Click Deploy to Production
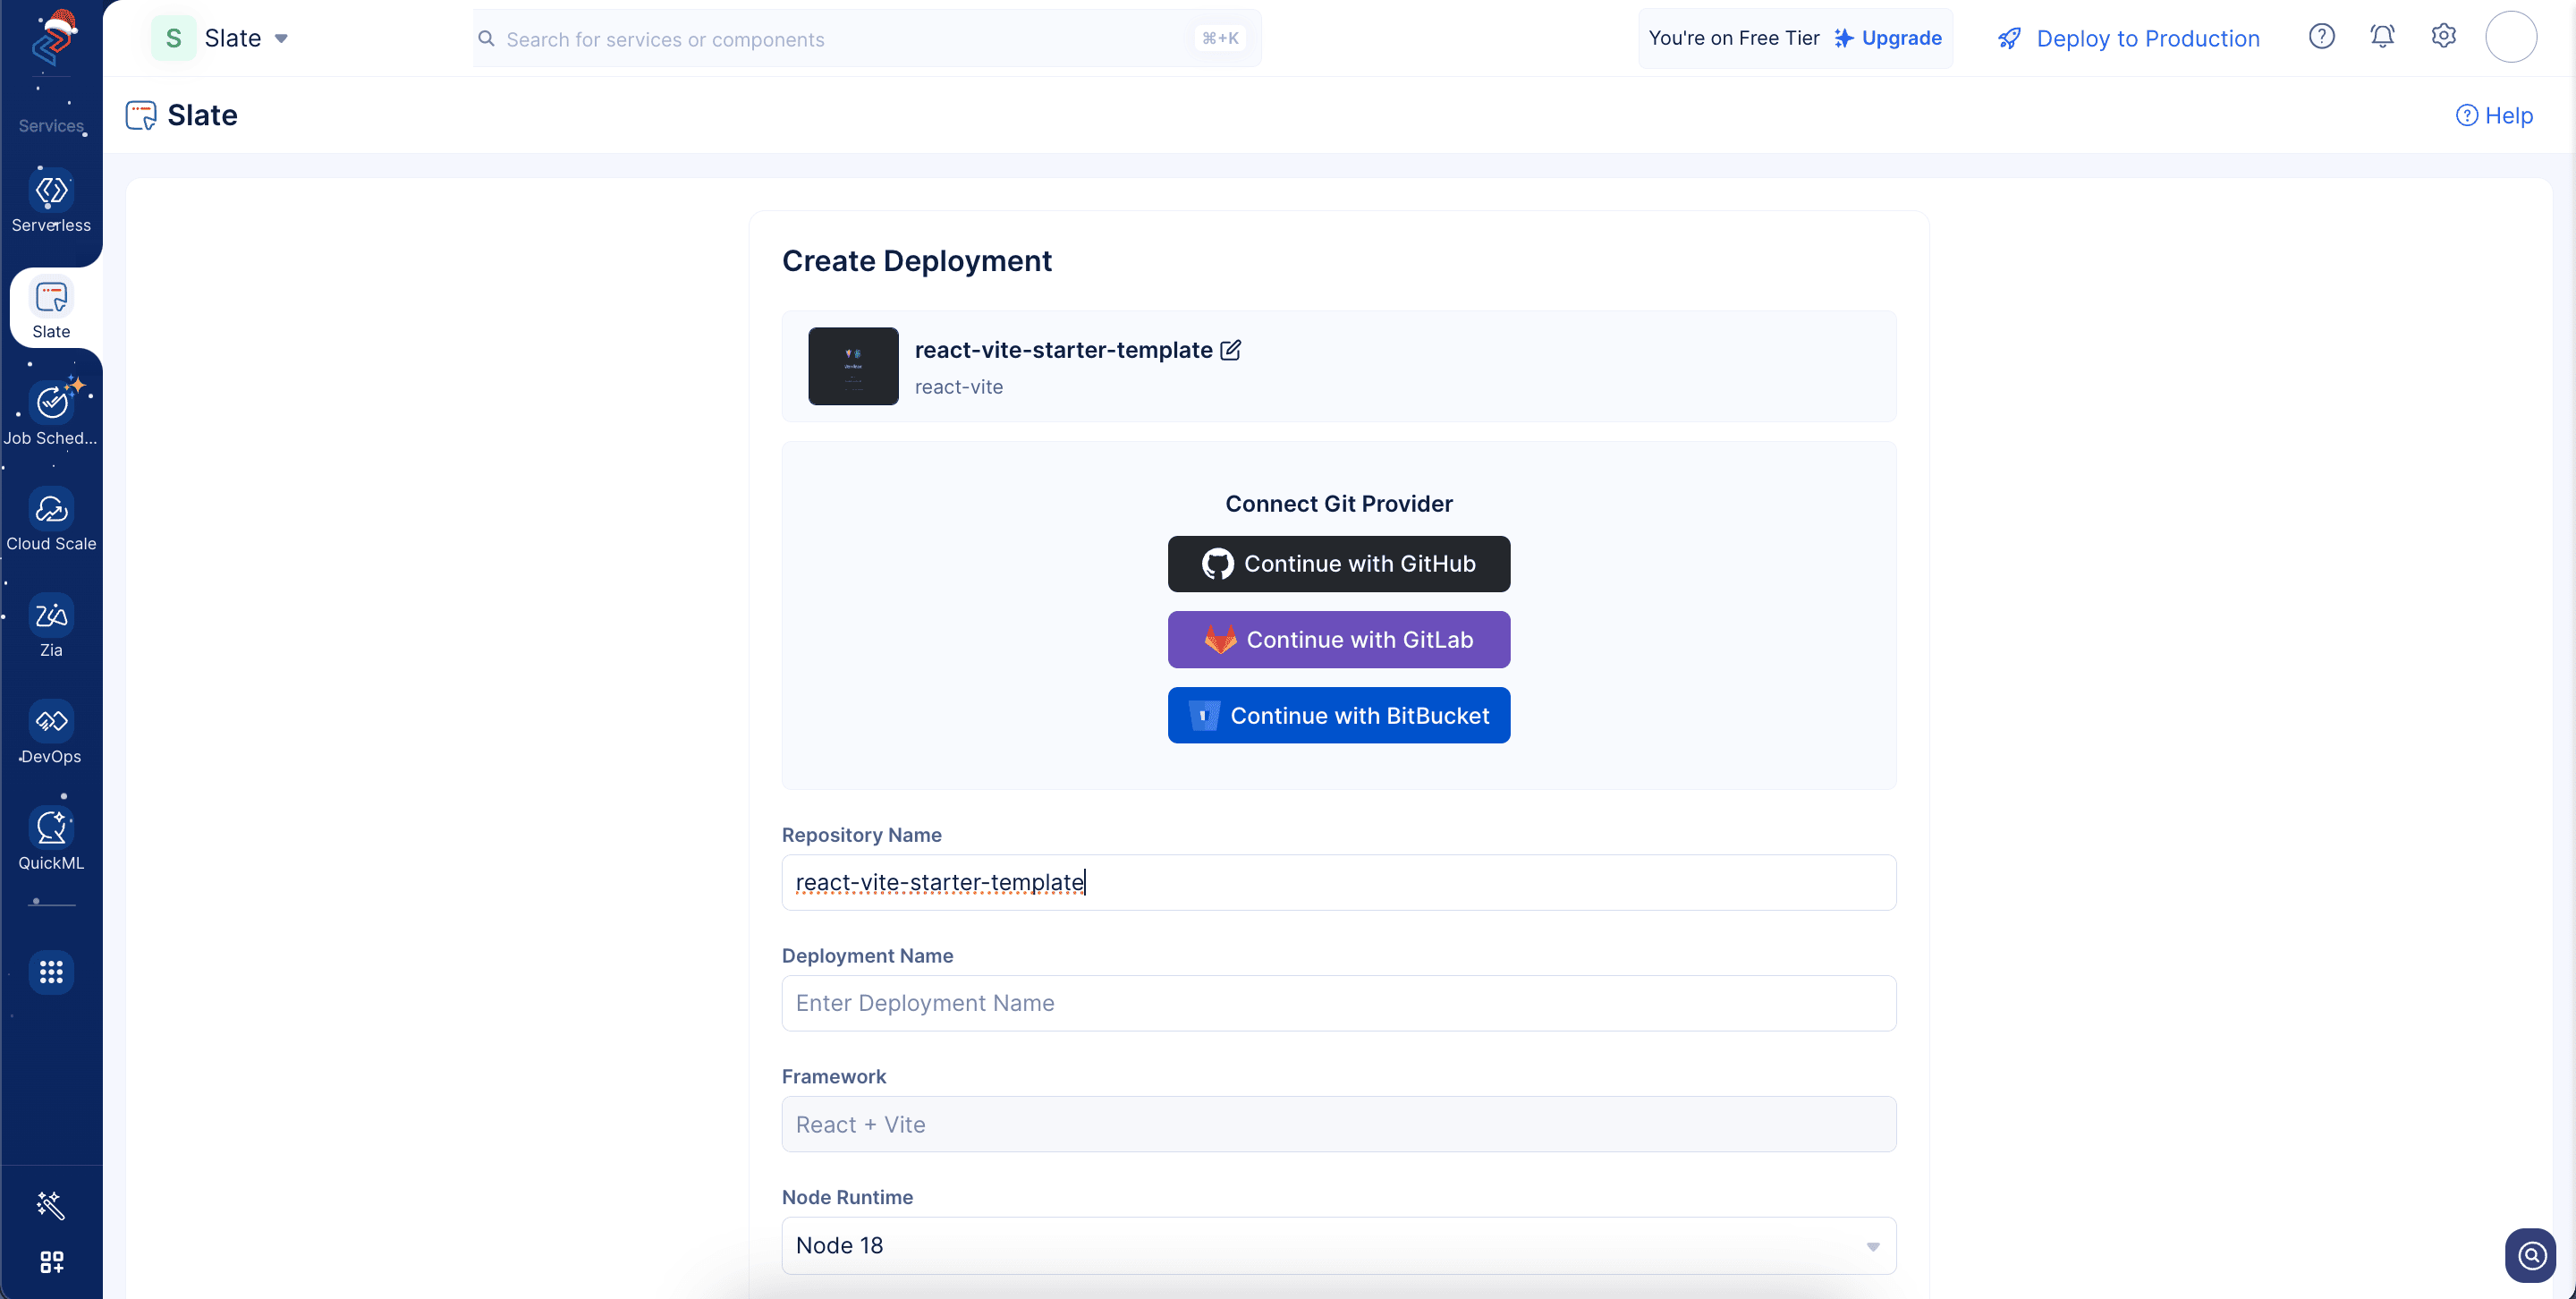2576x1299 pixels. [x=2148, y=39]
